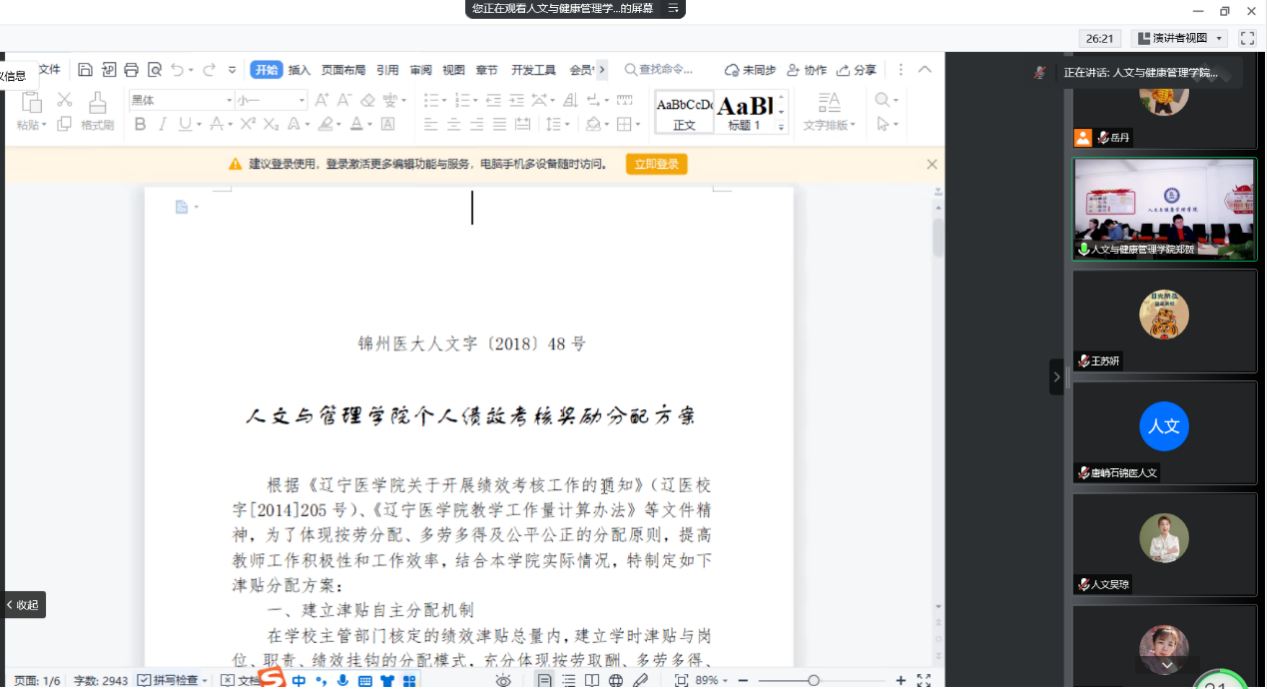
Task: Click the Cut scissors icon
Action: coord(65,99)
